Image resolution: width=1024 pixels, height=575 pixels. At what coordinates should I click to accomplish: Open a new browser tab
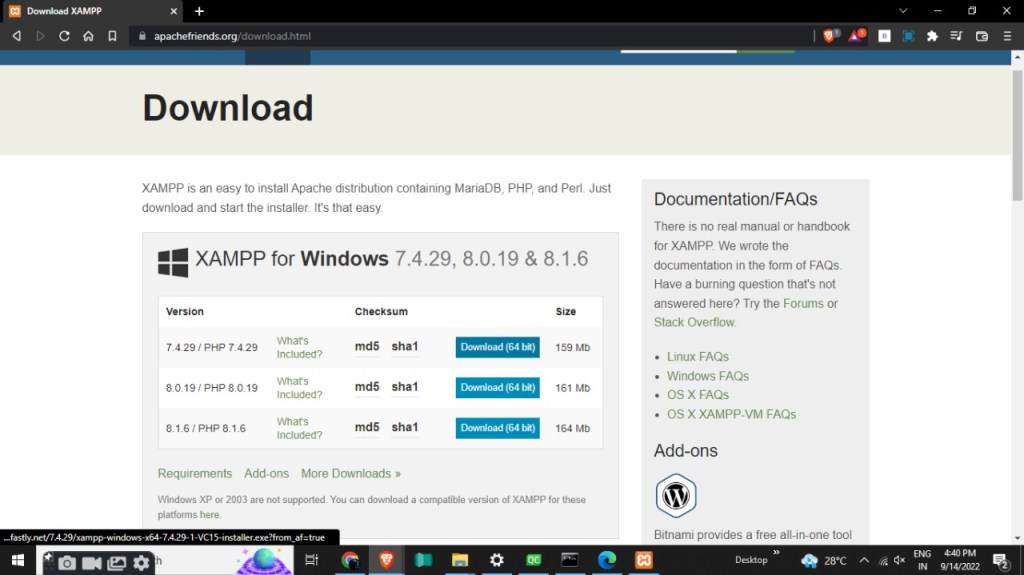point(199,11)
